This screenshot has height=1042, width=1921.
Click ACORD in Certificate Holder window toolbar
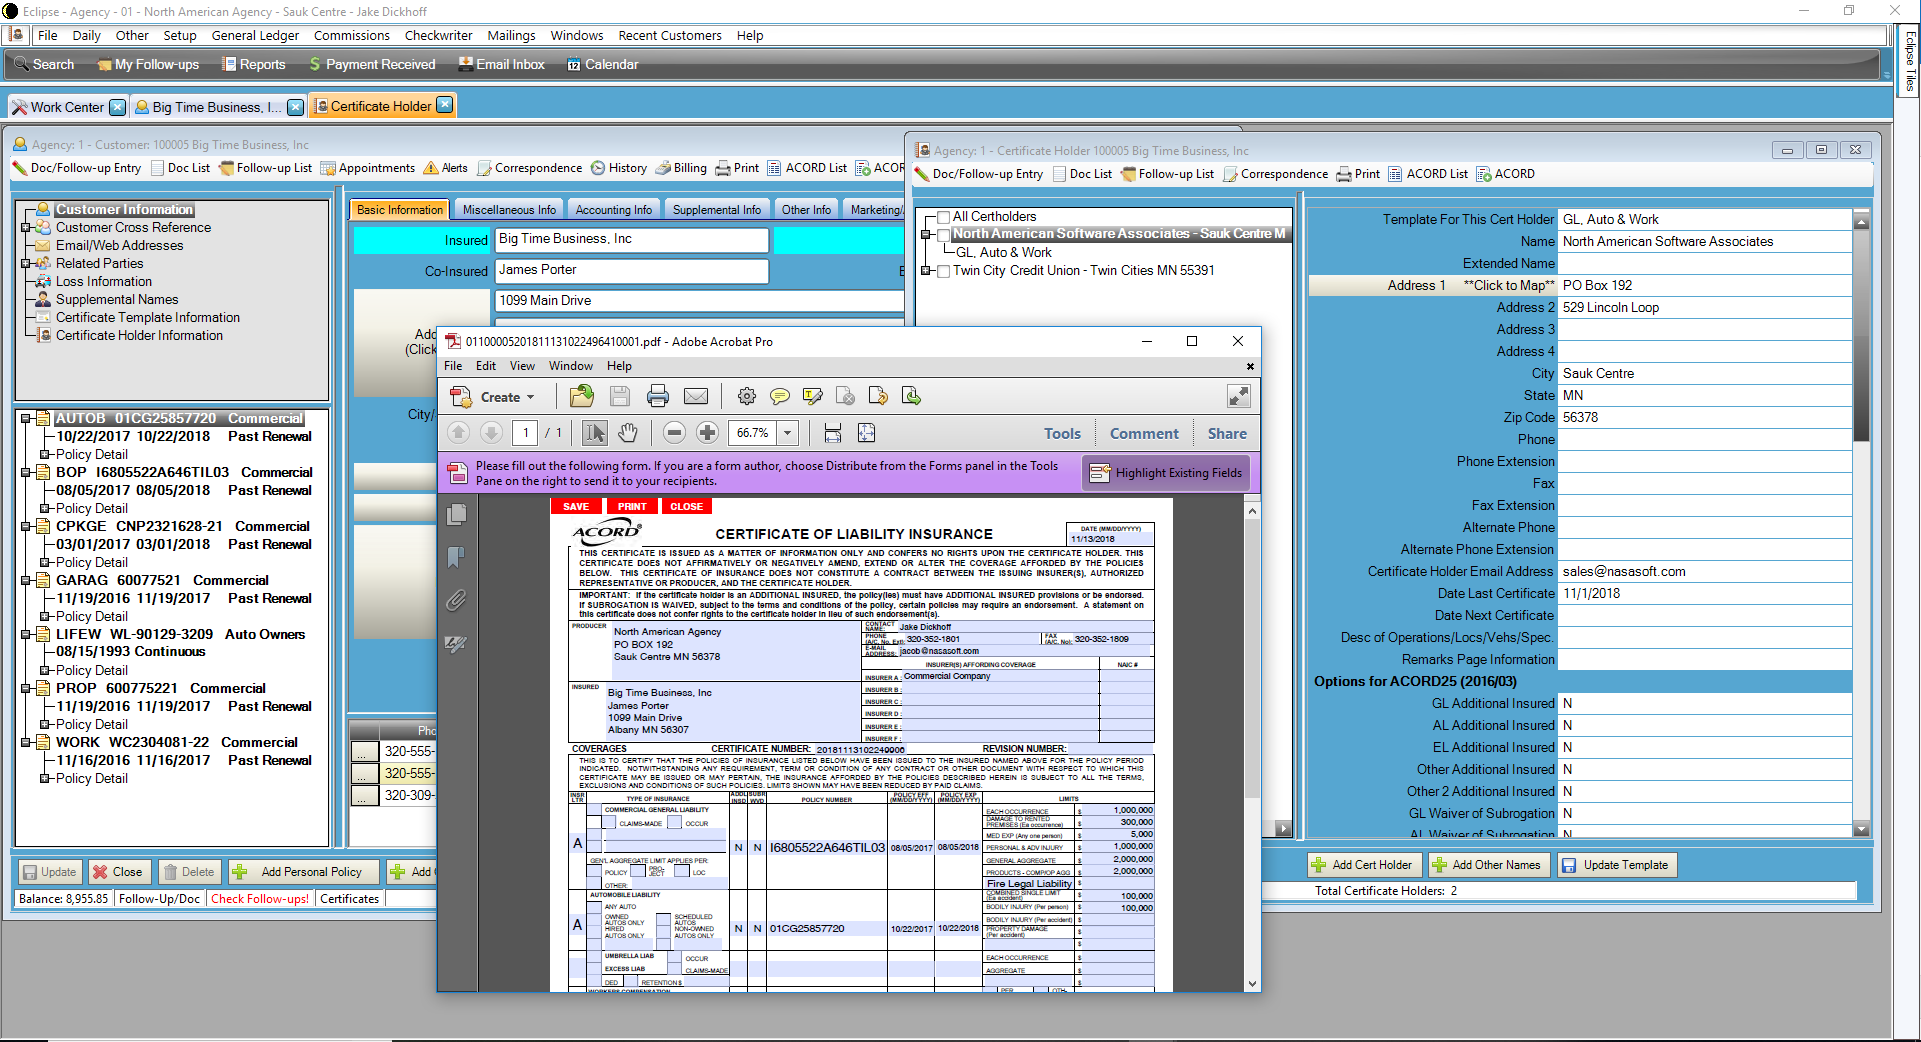pyautogui.click(x=1506, y=174)
